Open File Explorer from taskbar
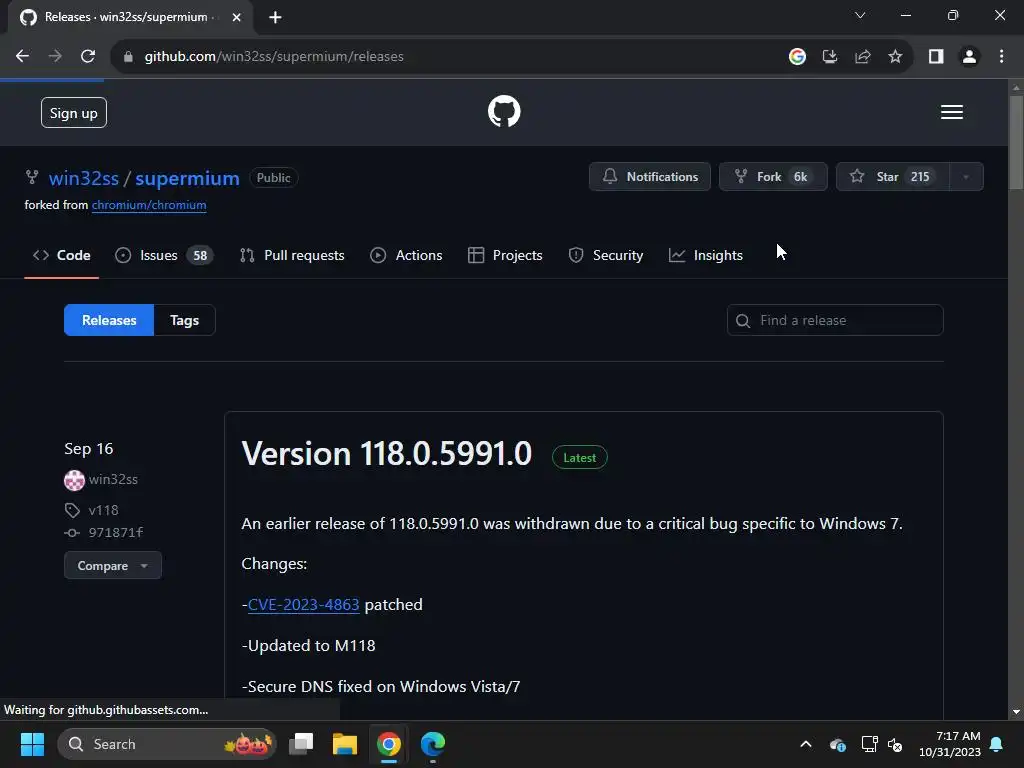1024x768 pixels. click(x=345, y=744)
